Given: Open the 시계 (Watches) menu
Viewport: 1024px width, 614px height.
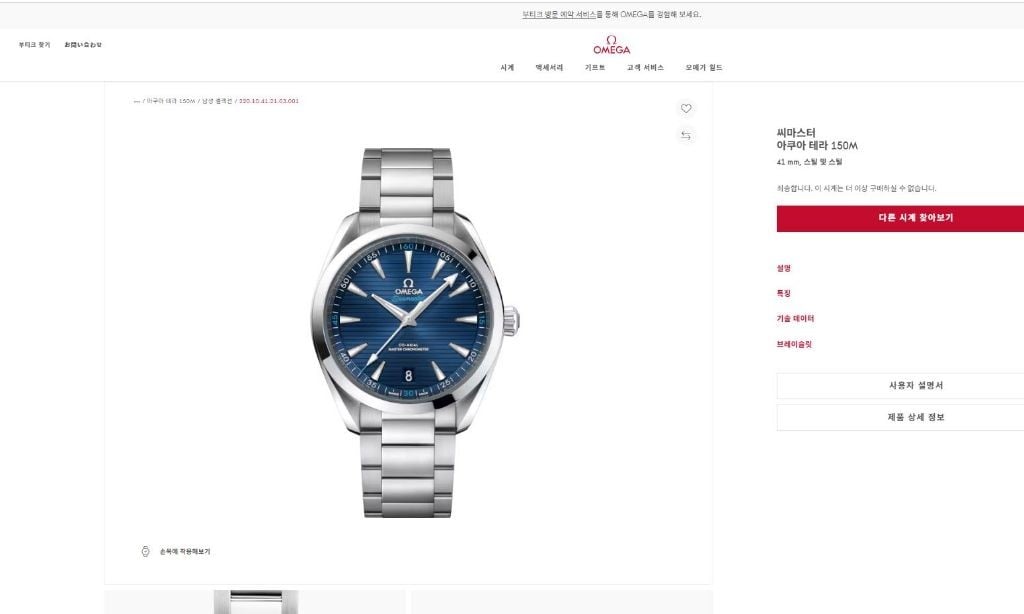Looking at the screenshot, I should [x=507, y=67].
